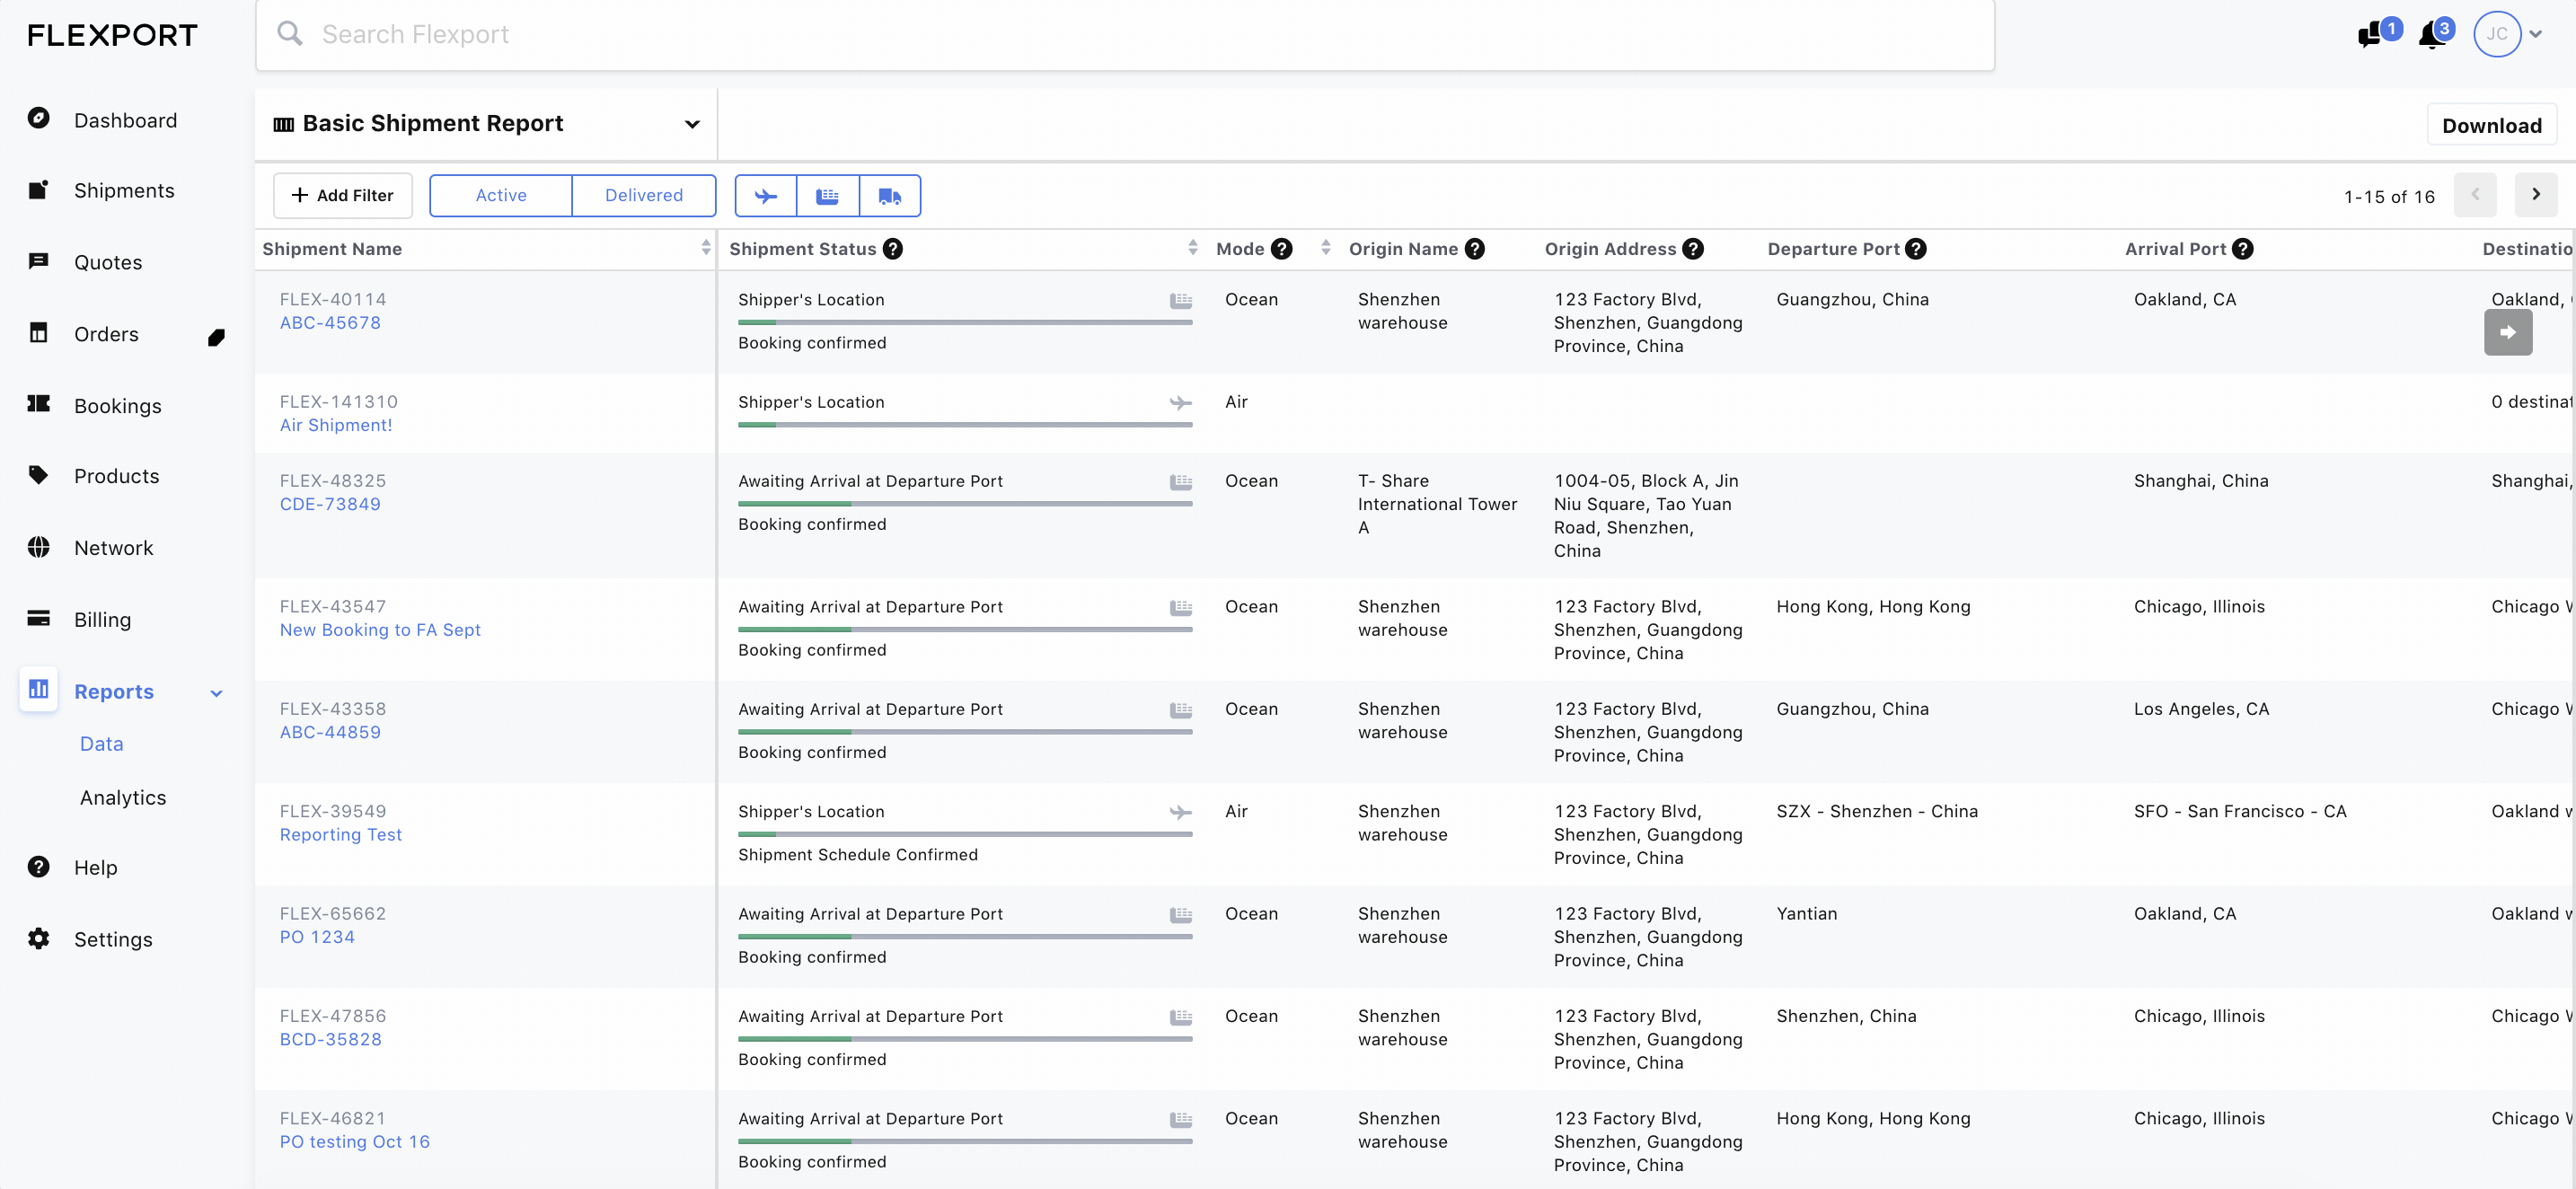
Task: Open shipment link ABC-45678
Action: [330, 323]
